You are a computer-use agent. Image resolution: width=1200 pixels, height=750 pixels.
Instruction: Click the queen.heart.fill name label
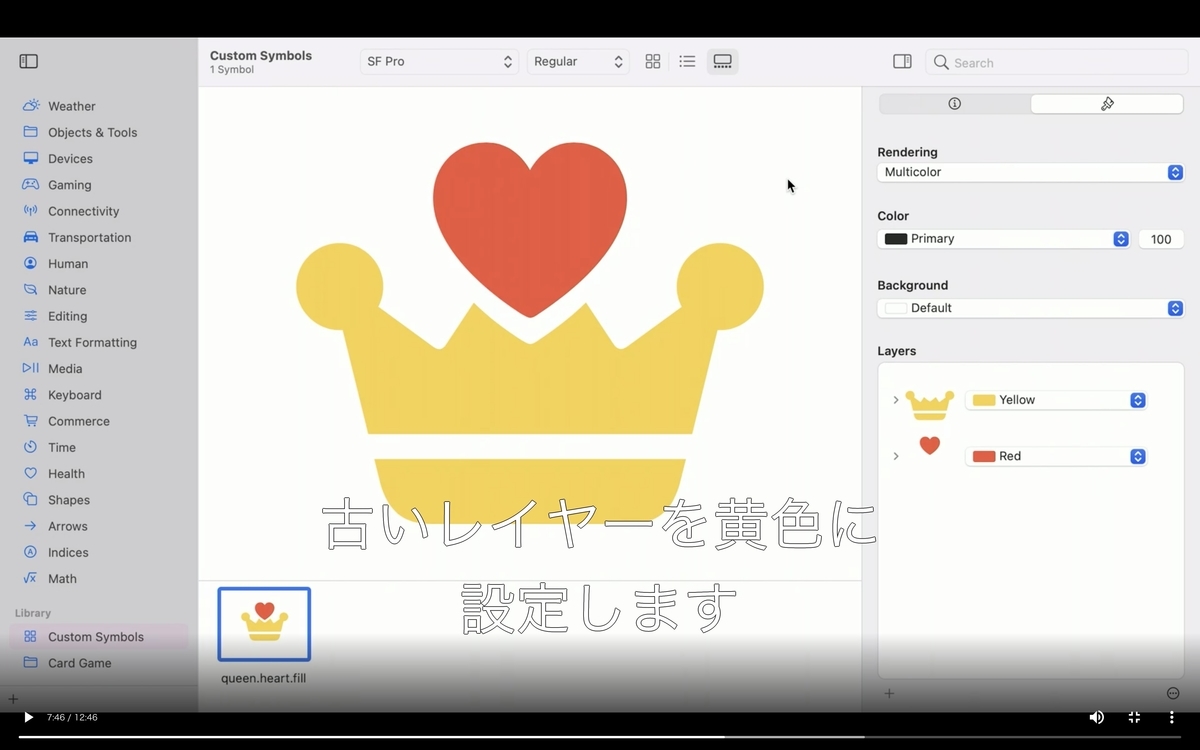pyautogui.click(x=264, y=678)
